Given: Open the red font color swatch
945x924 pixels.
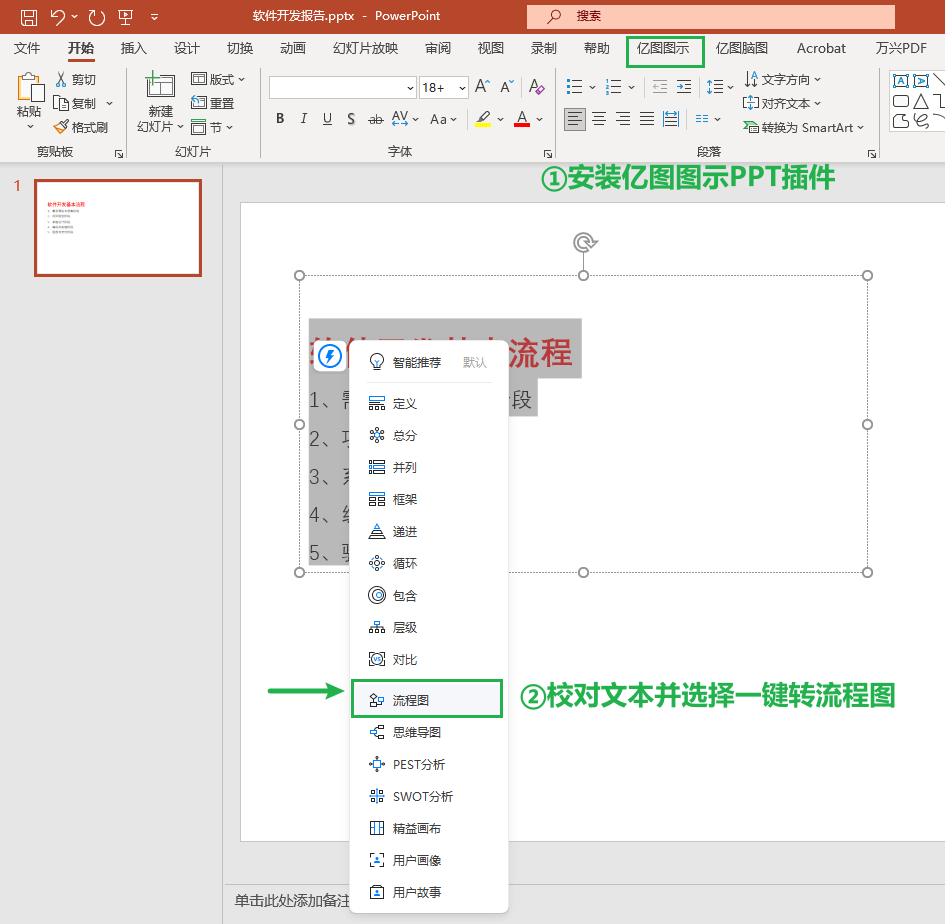Looking at the screenshot, I should point(520,119).
